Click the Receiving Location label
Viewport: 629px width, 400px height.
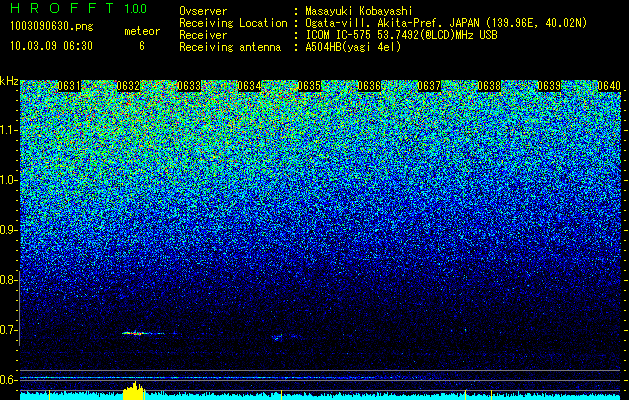click(x=233, y=23)
